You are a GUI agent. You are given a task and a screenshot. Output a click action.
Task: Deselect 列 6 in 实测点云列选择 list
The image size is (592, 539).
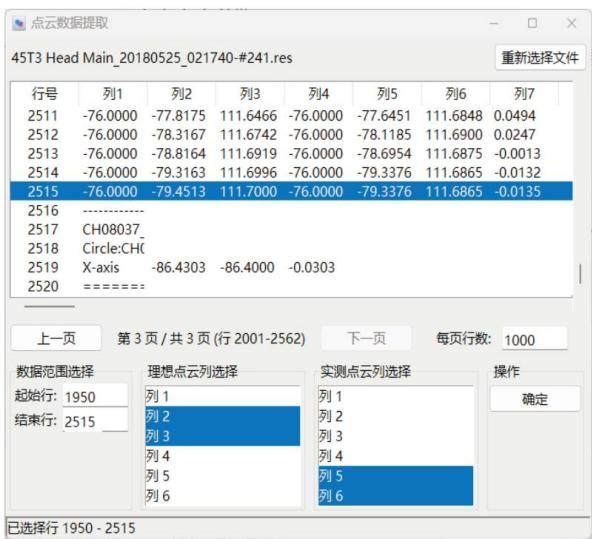click(x=396, y=495)
